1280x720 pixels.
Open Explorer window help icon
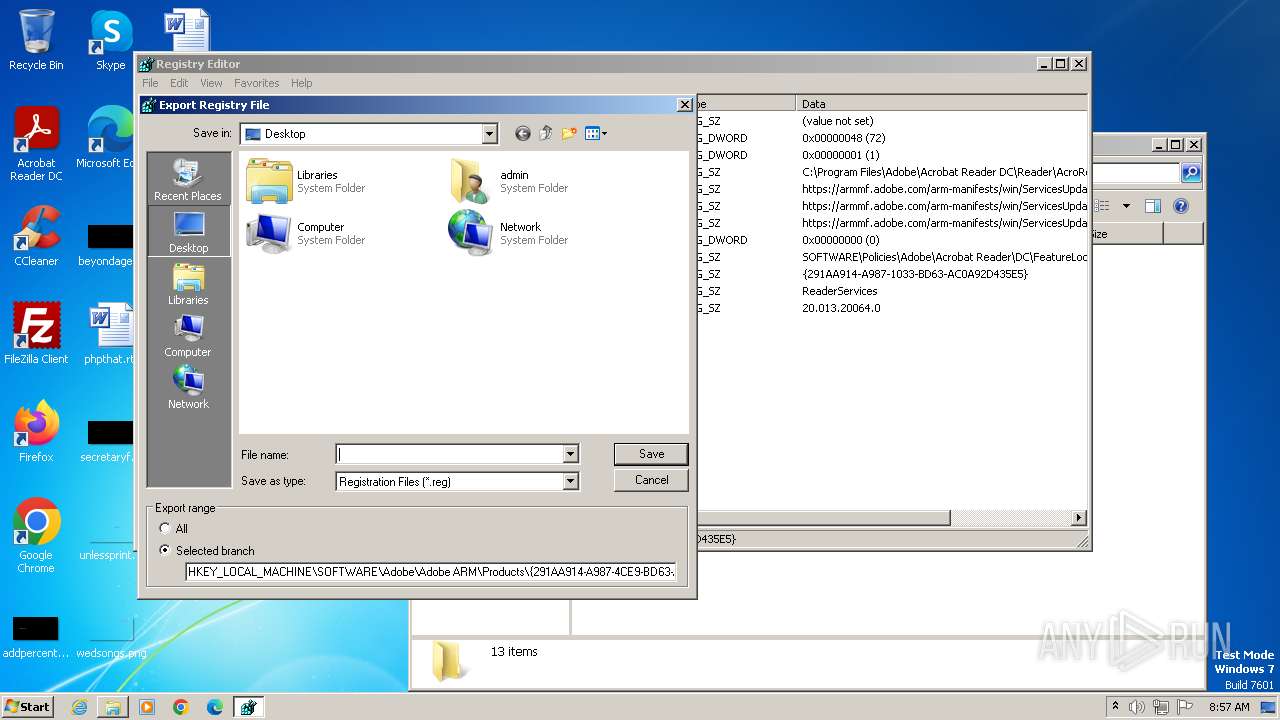[x=1181, y=206]
